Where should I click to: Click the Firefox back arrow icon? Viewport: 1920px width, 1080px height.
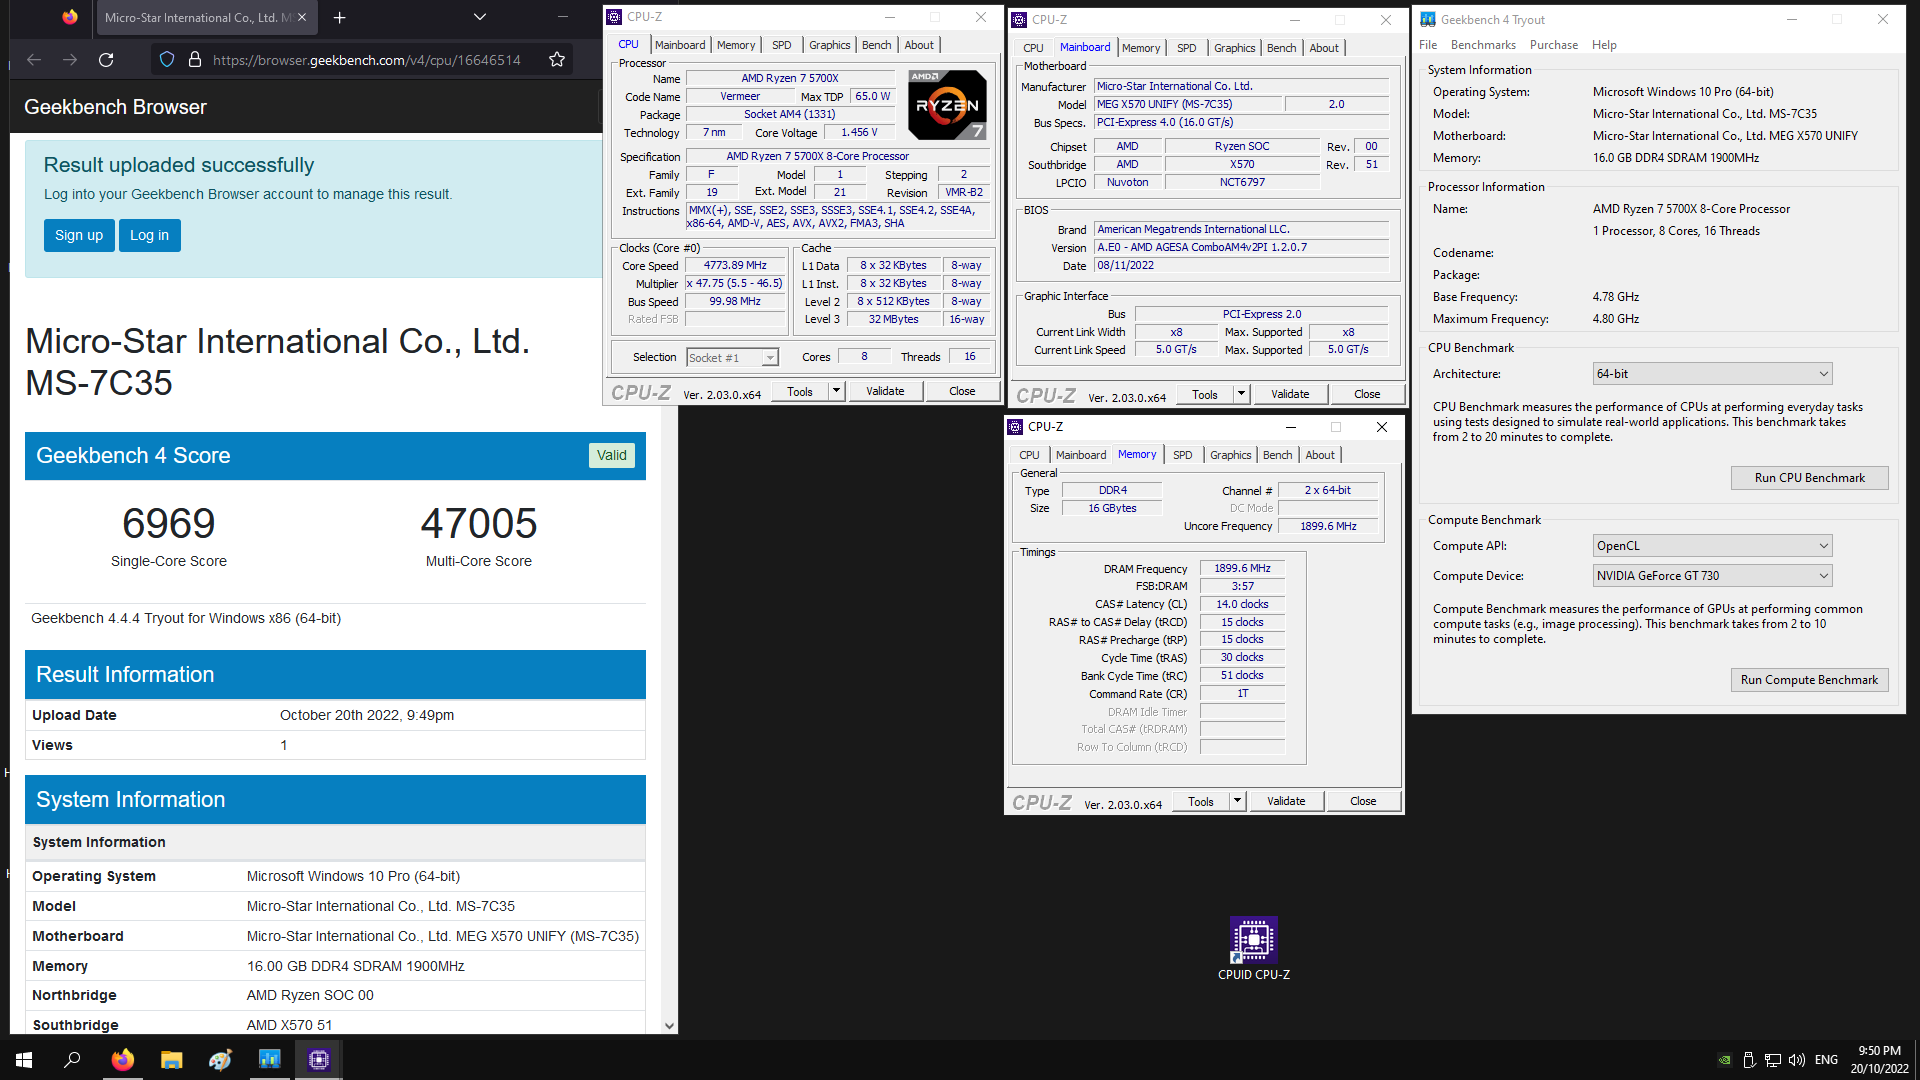pos(34,60)
